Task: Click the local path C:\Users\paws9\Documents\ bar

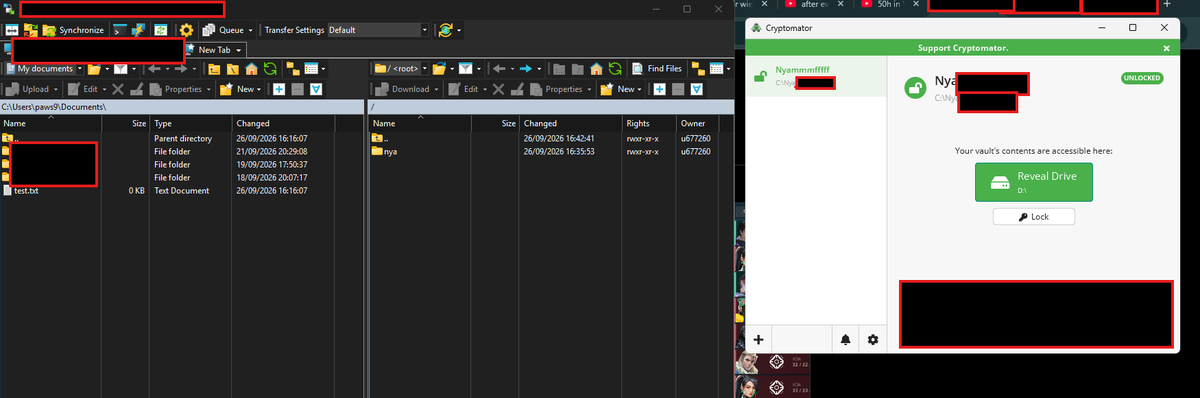Action: 181,107
